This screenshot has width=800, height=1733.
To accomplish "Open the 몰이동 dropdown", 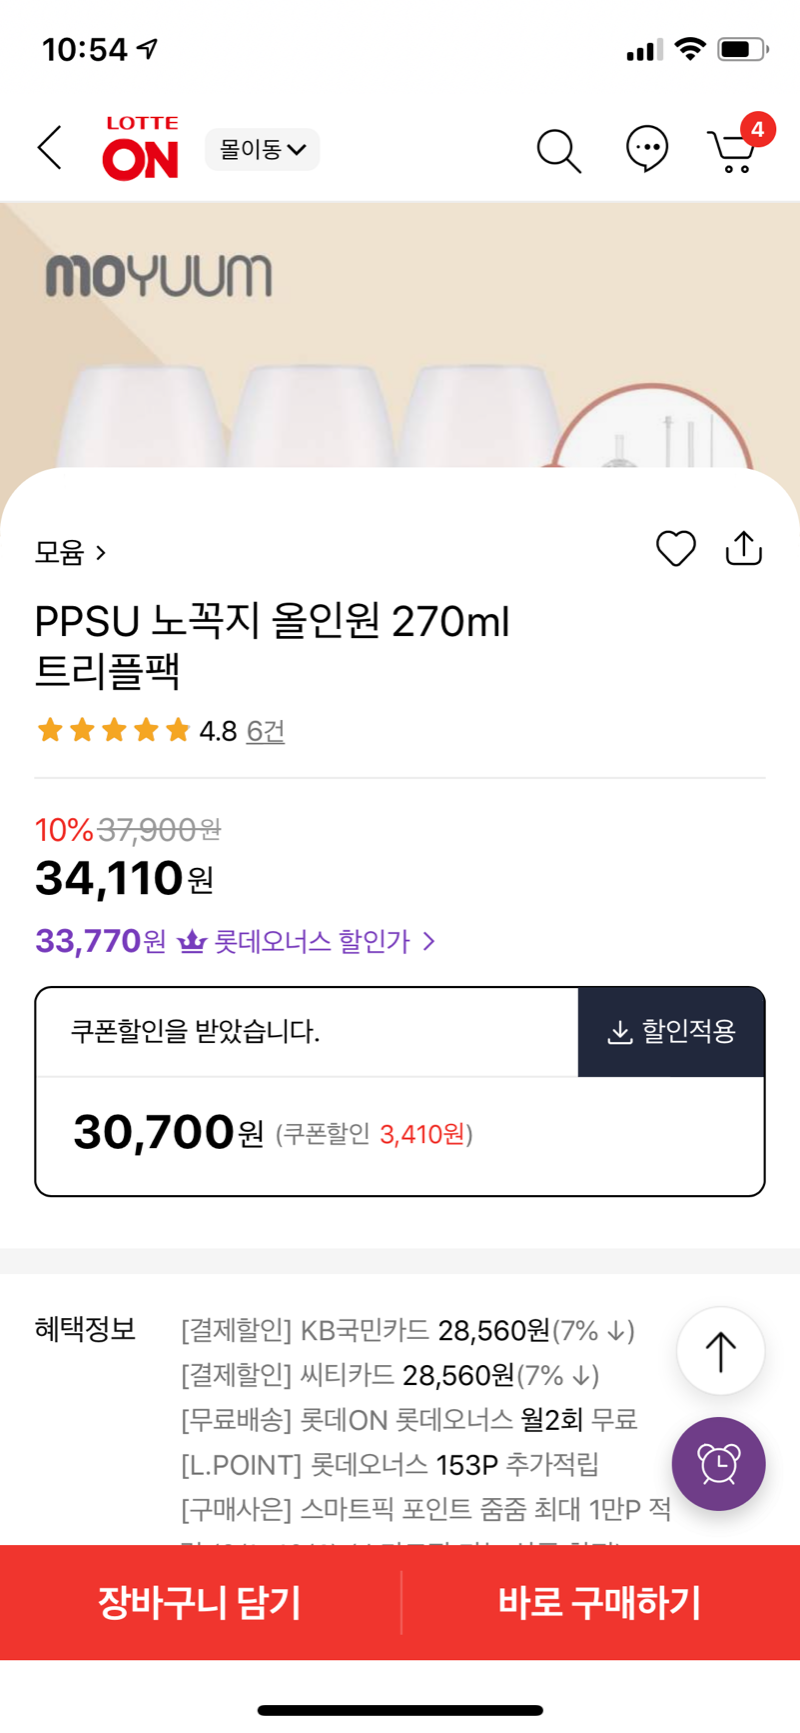I will pyautogui.click(x=262, y=149).
